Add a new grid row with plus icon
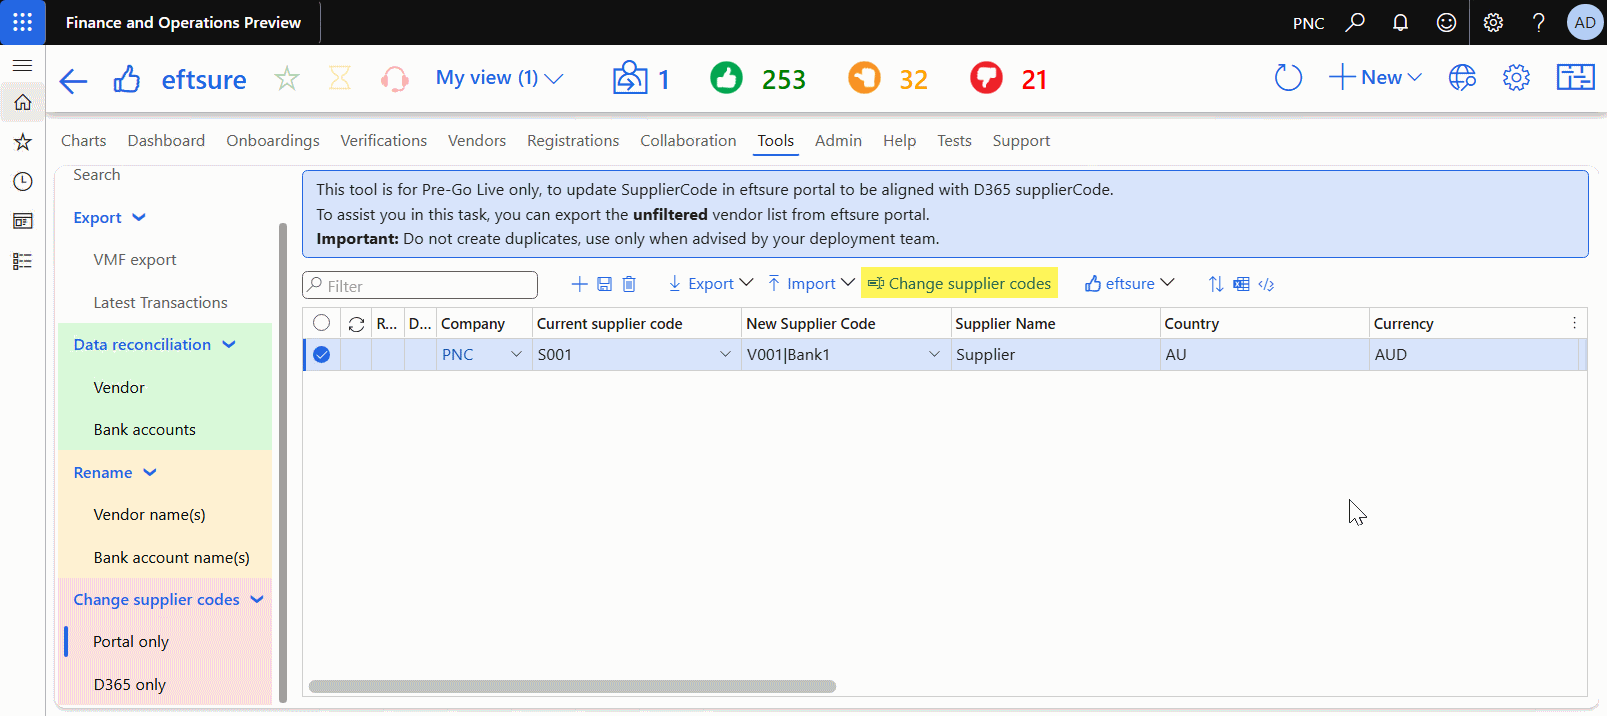Screen dimensions: 1607x716 tap(579, 284)
